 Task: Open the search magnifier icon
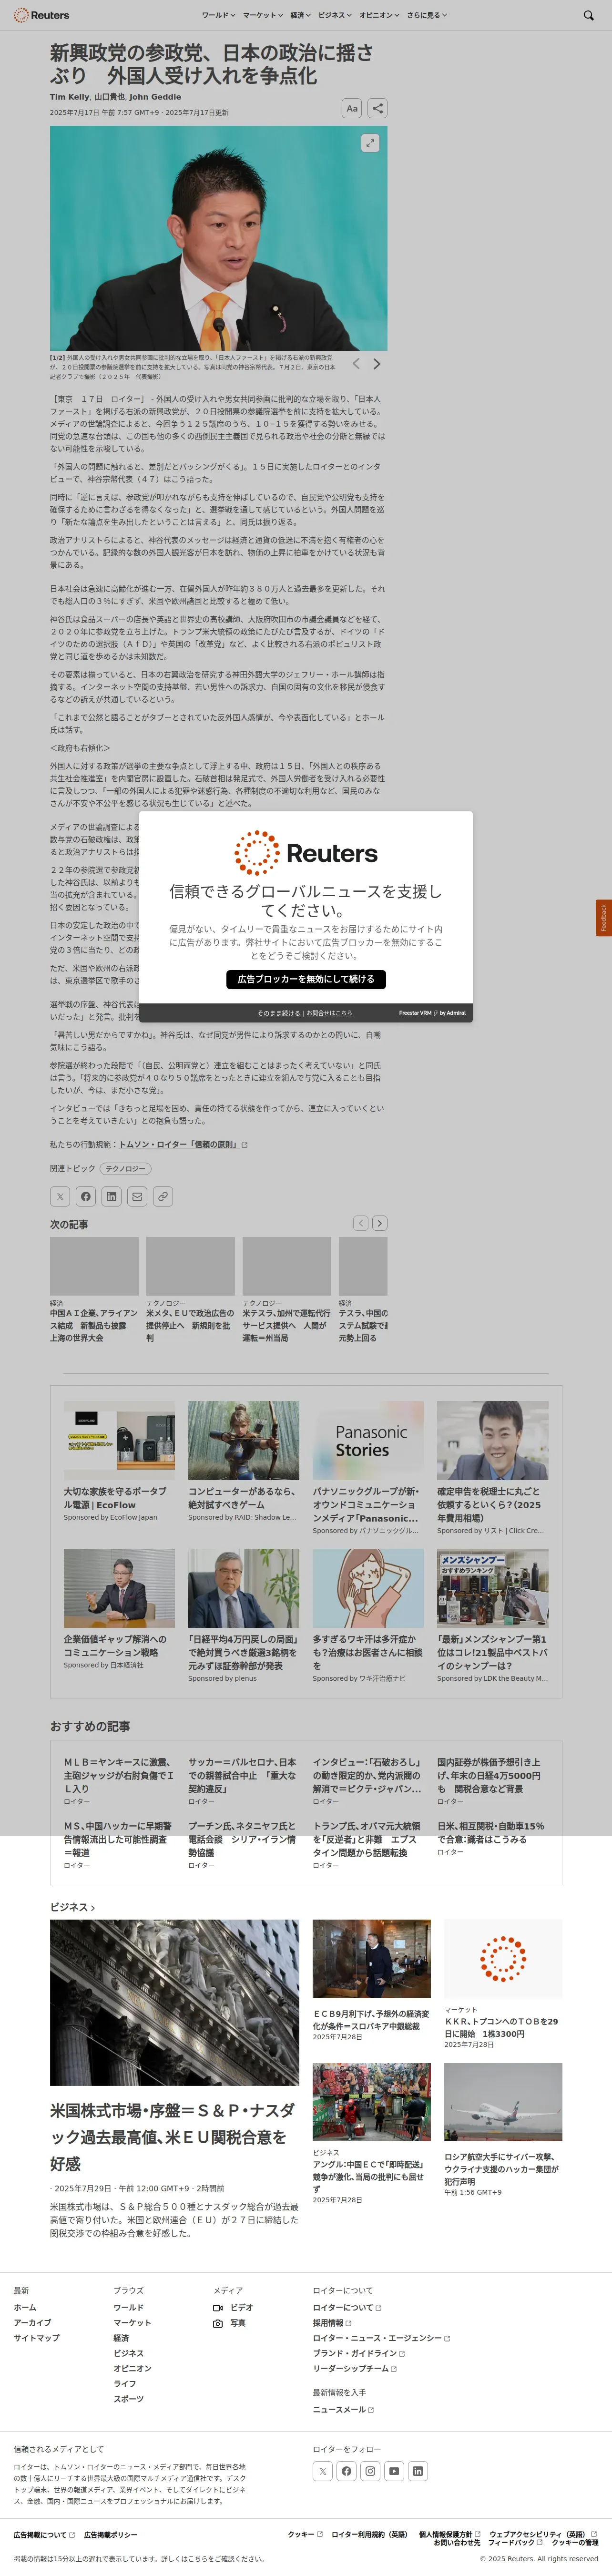pyautogui.click(x=588, y=15)
